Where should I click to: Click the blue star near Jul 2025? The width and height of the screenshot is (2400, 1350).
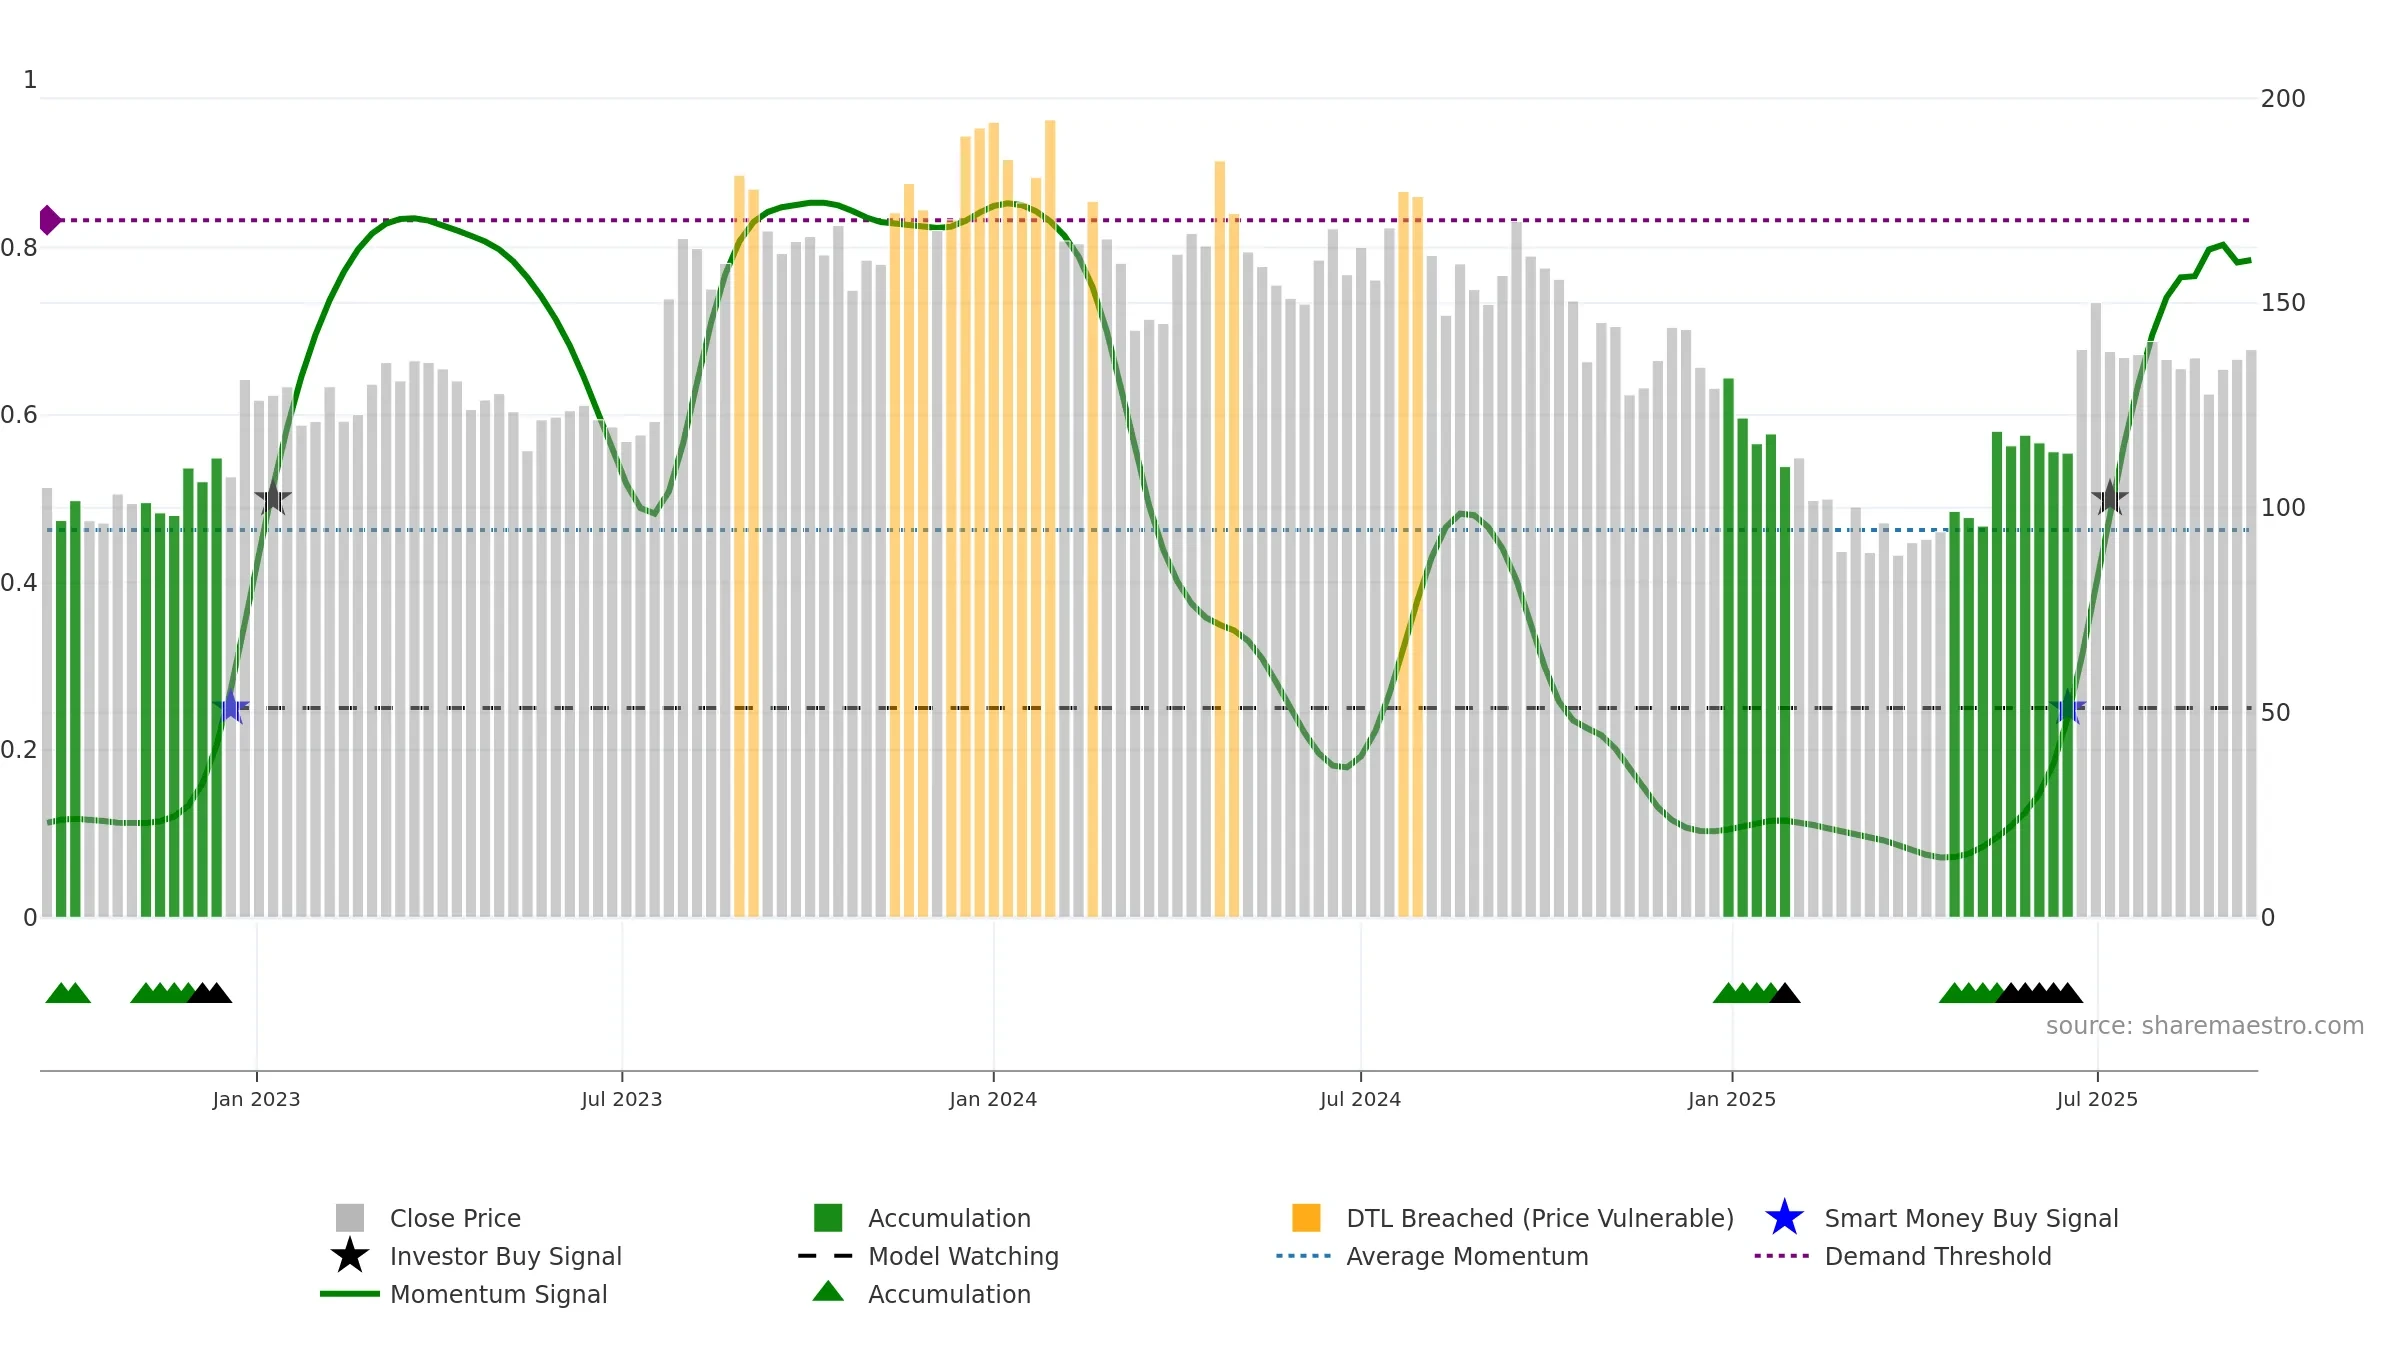(2067, 707)
